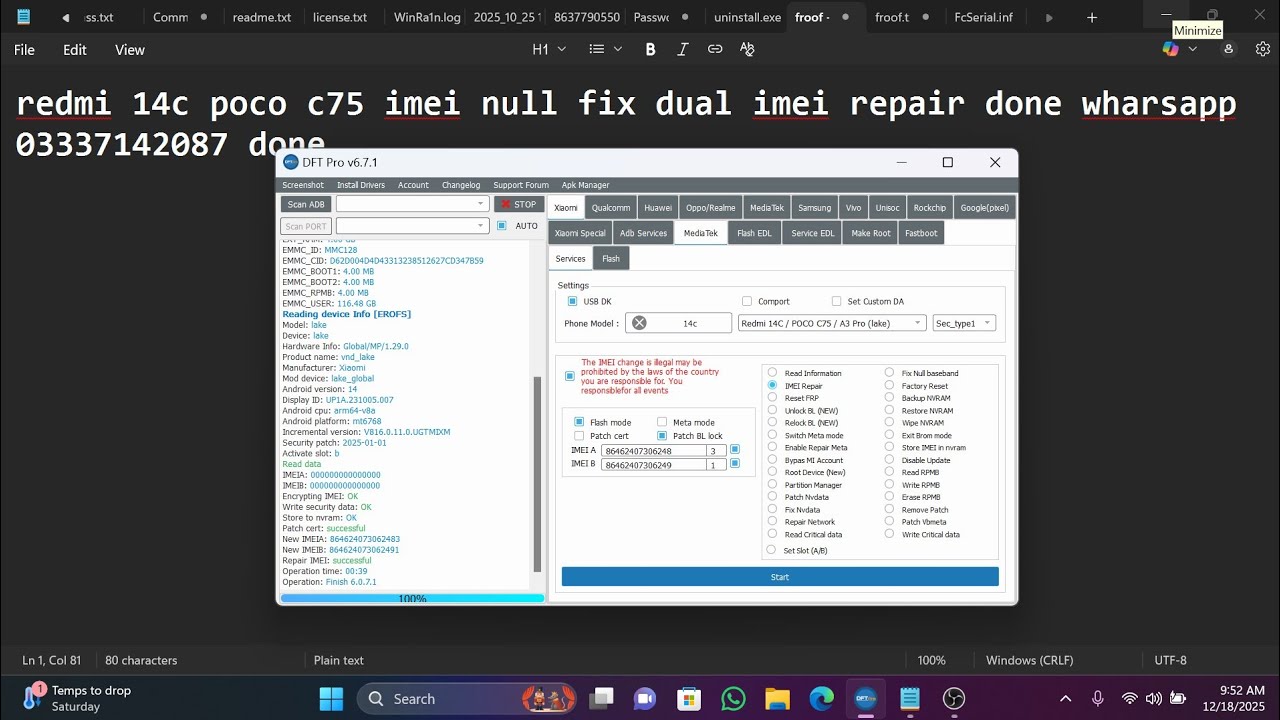Select the Factory Reset radio option

[889, 385]
